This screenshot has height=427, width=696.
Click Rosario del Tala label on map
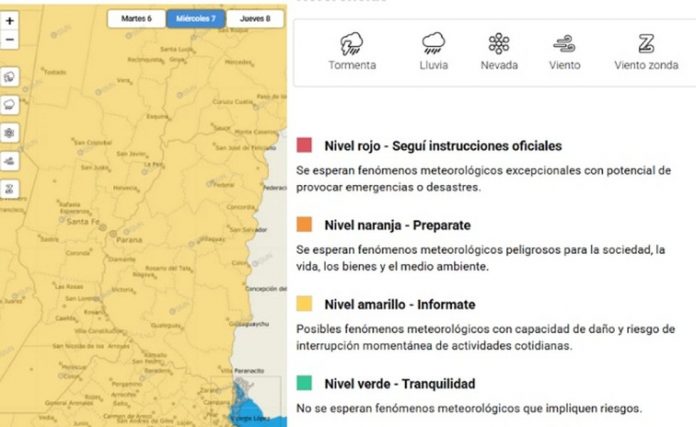(168, 268)
